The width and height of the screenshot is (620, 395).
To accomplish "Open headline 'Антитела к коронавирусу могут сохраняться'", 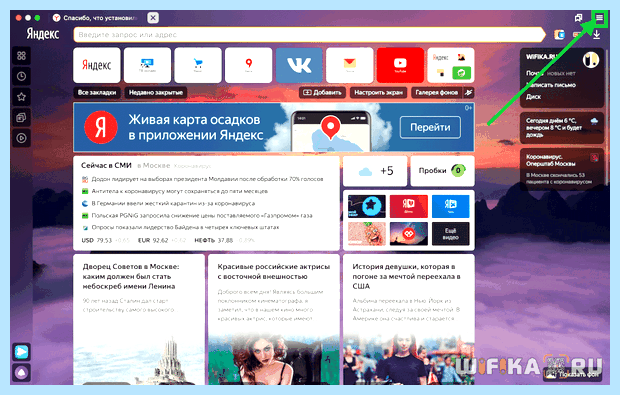I will pos(180,191).
